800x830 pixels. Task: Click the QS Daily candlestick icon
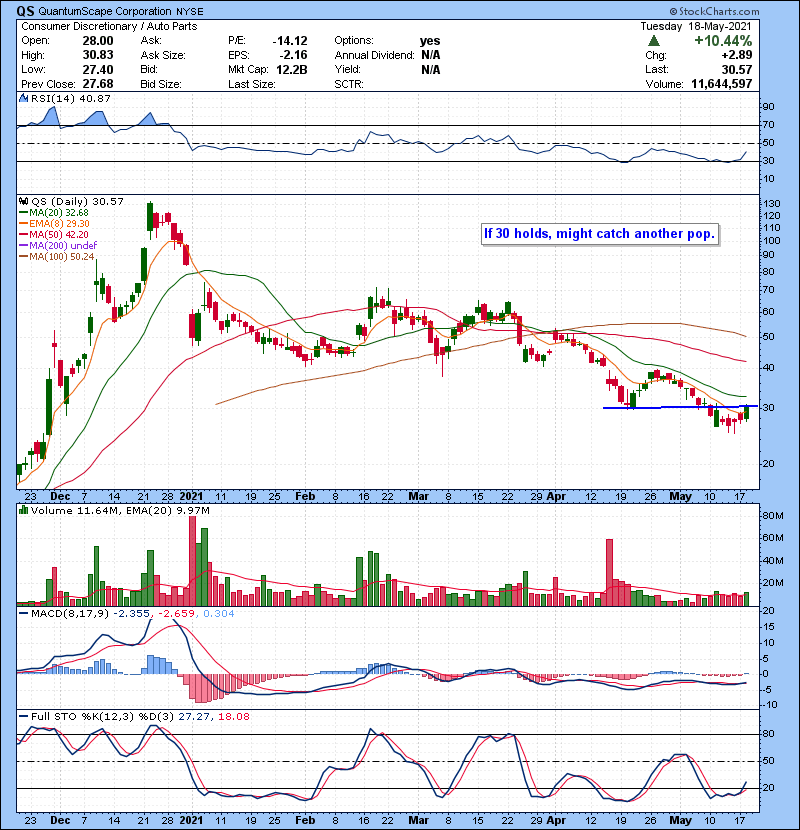tap(23, 201)
